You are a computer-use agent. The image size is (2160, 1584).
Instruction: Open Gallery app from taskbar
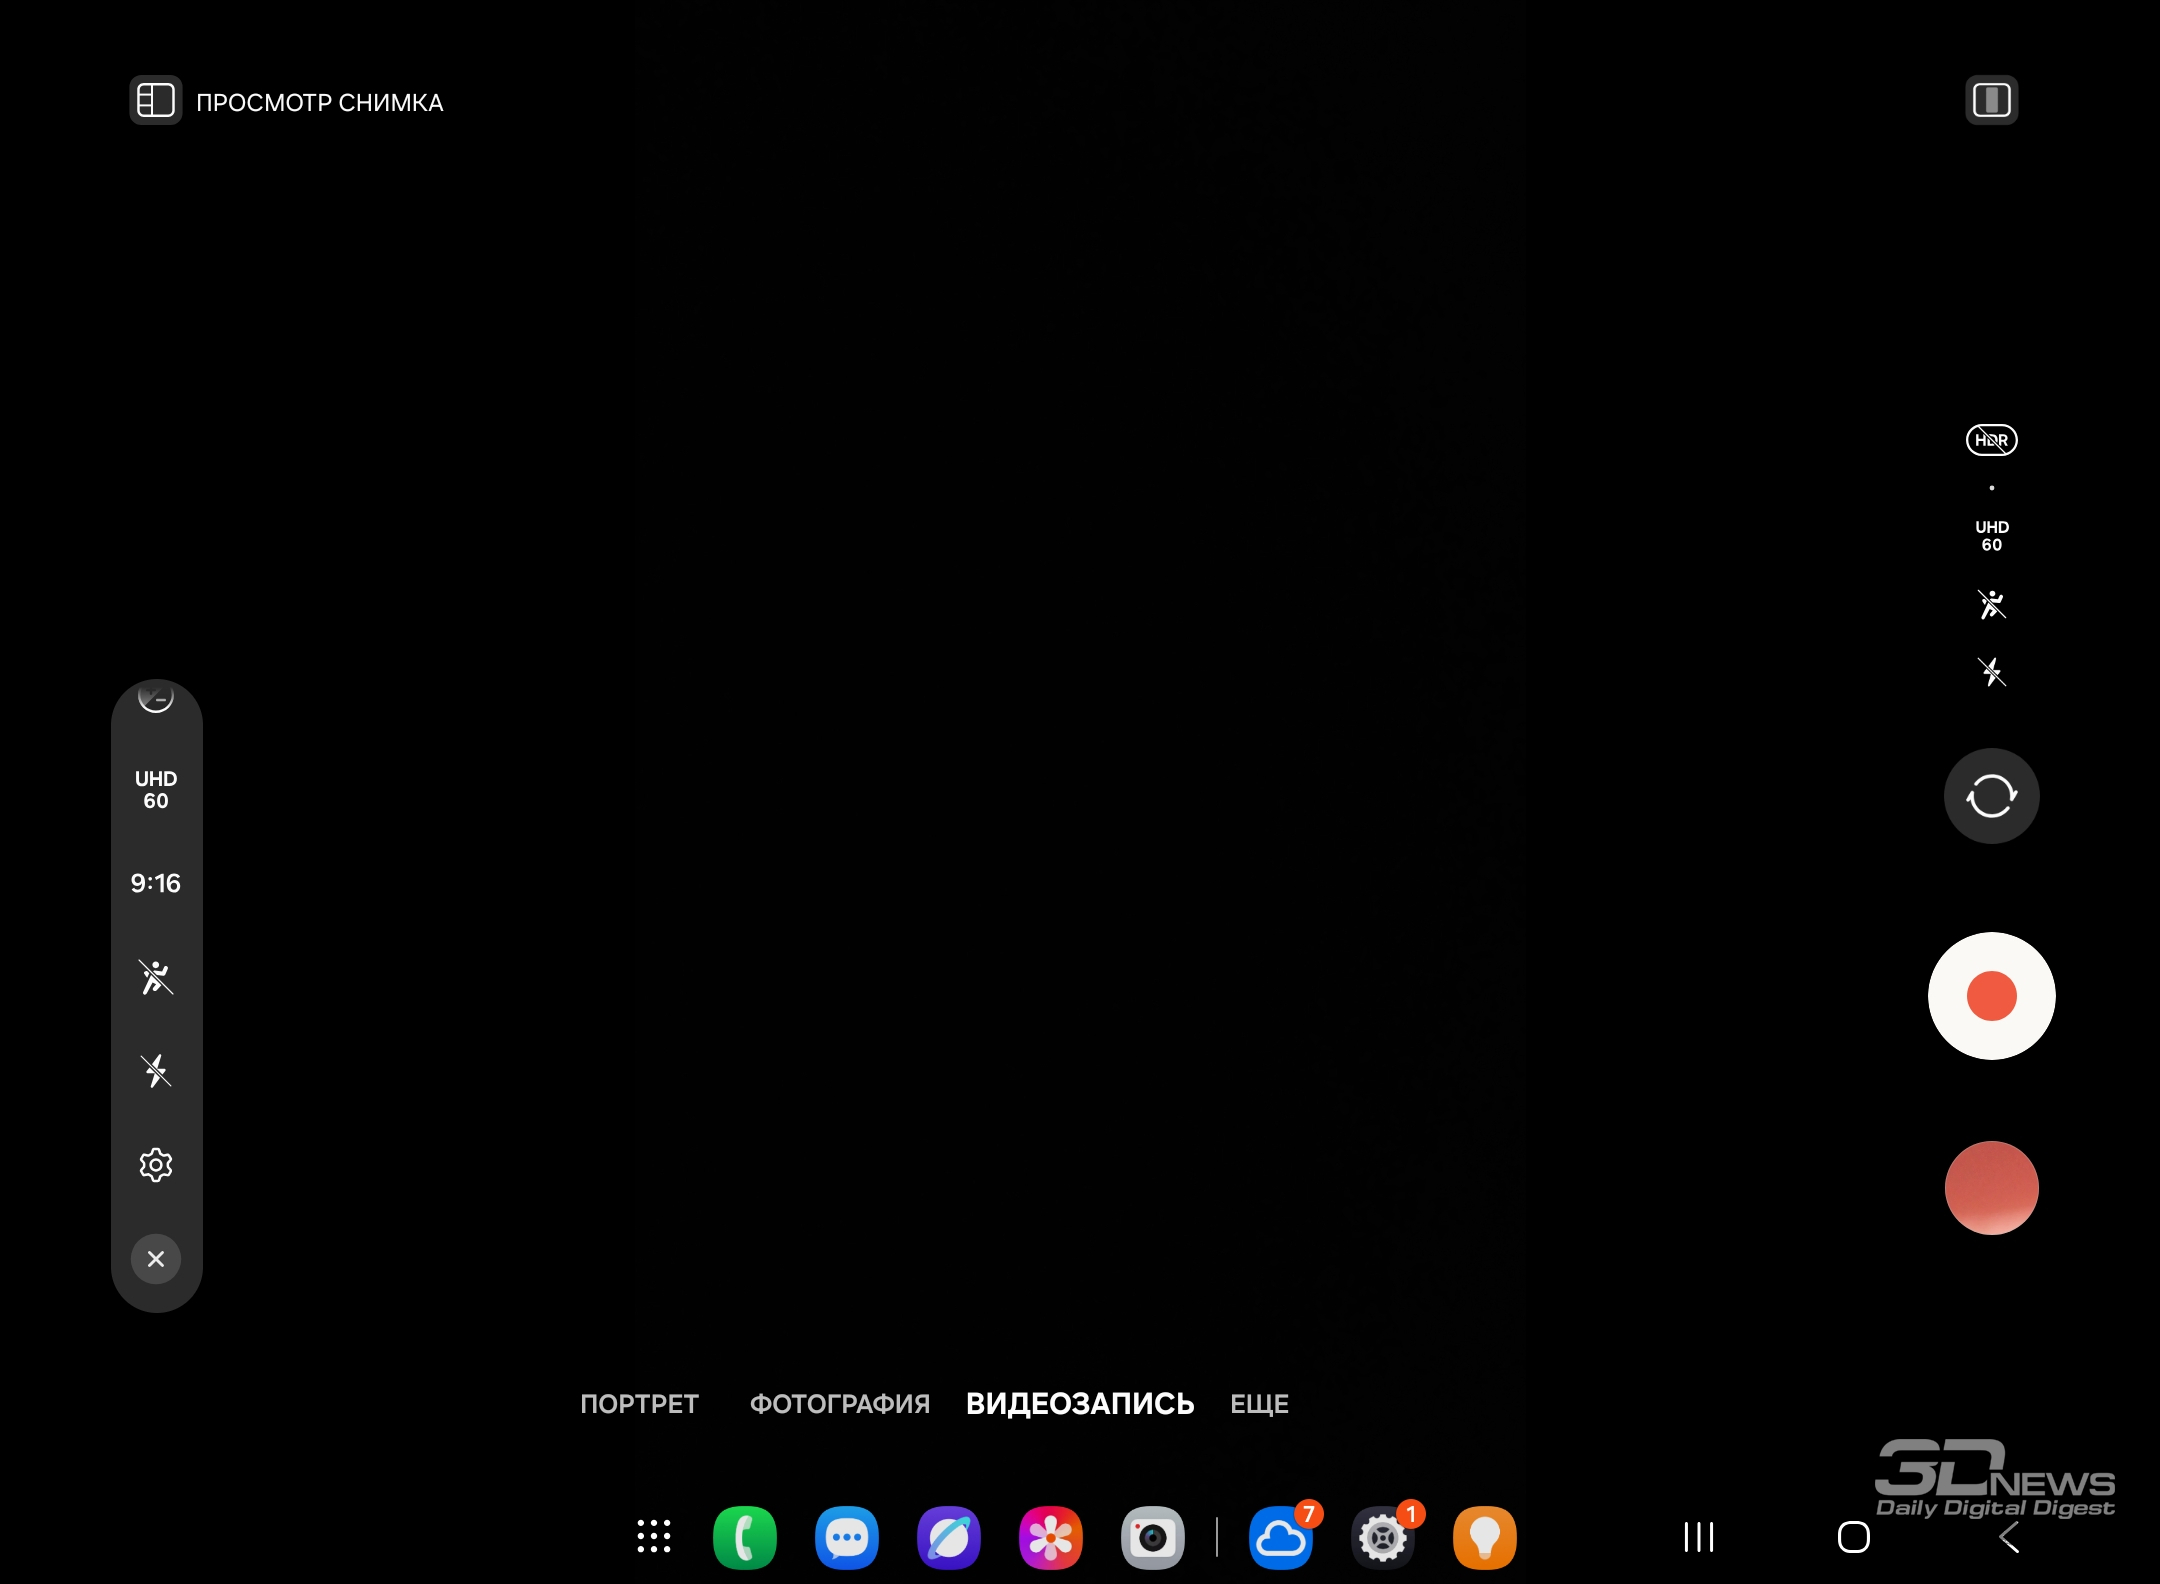click(1050, 1537)
